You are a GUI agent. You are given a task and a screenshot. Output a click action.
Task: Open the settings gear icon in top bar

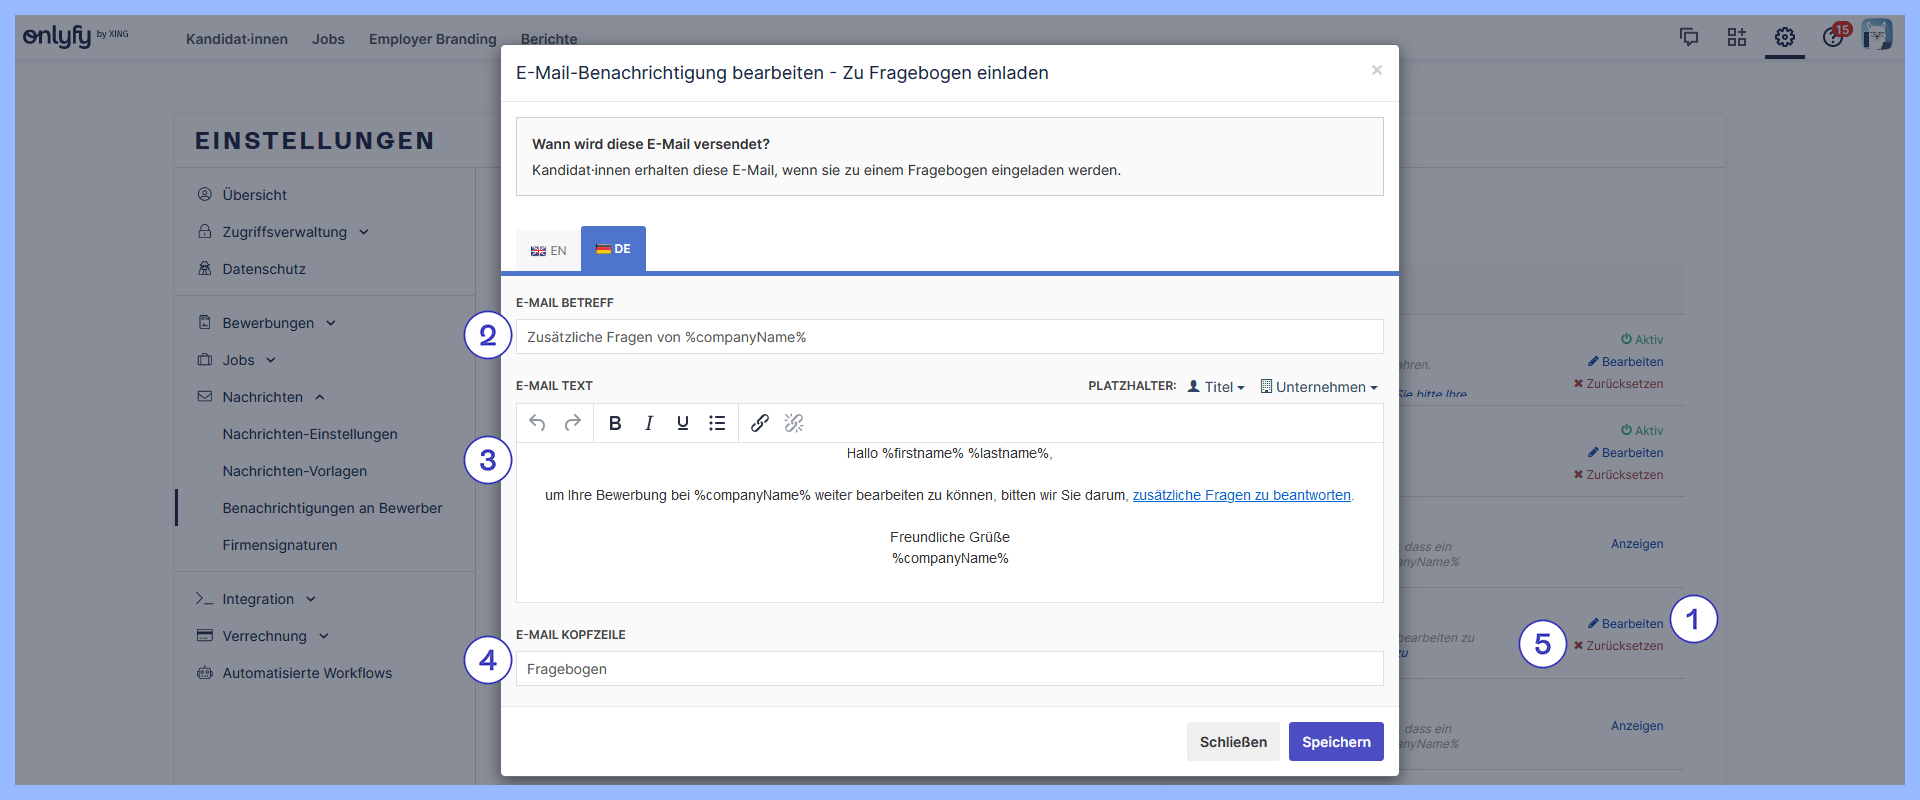[1785, 37]
